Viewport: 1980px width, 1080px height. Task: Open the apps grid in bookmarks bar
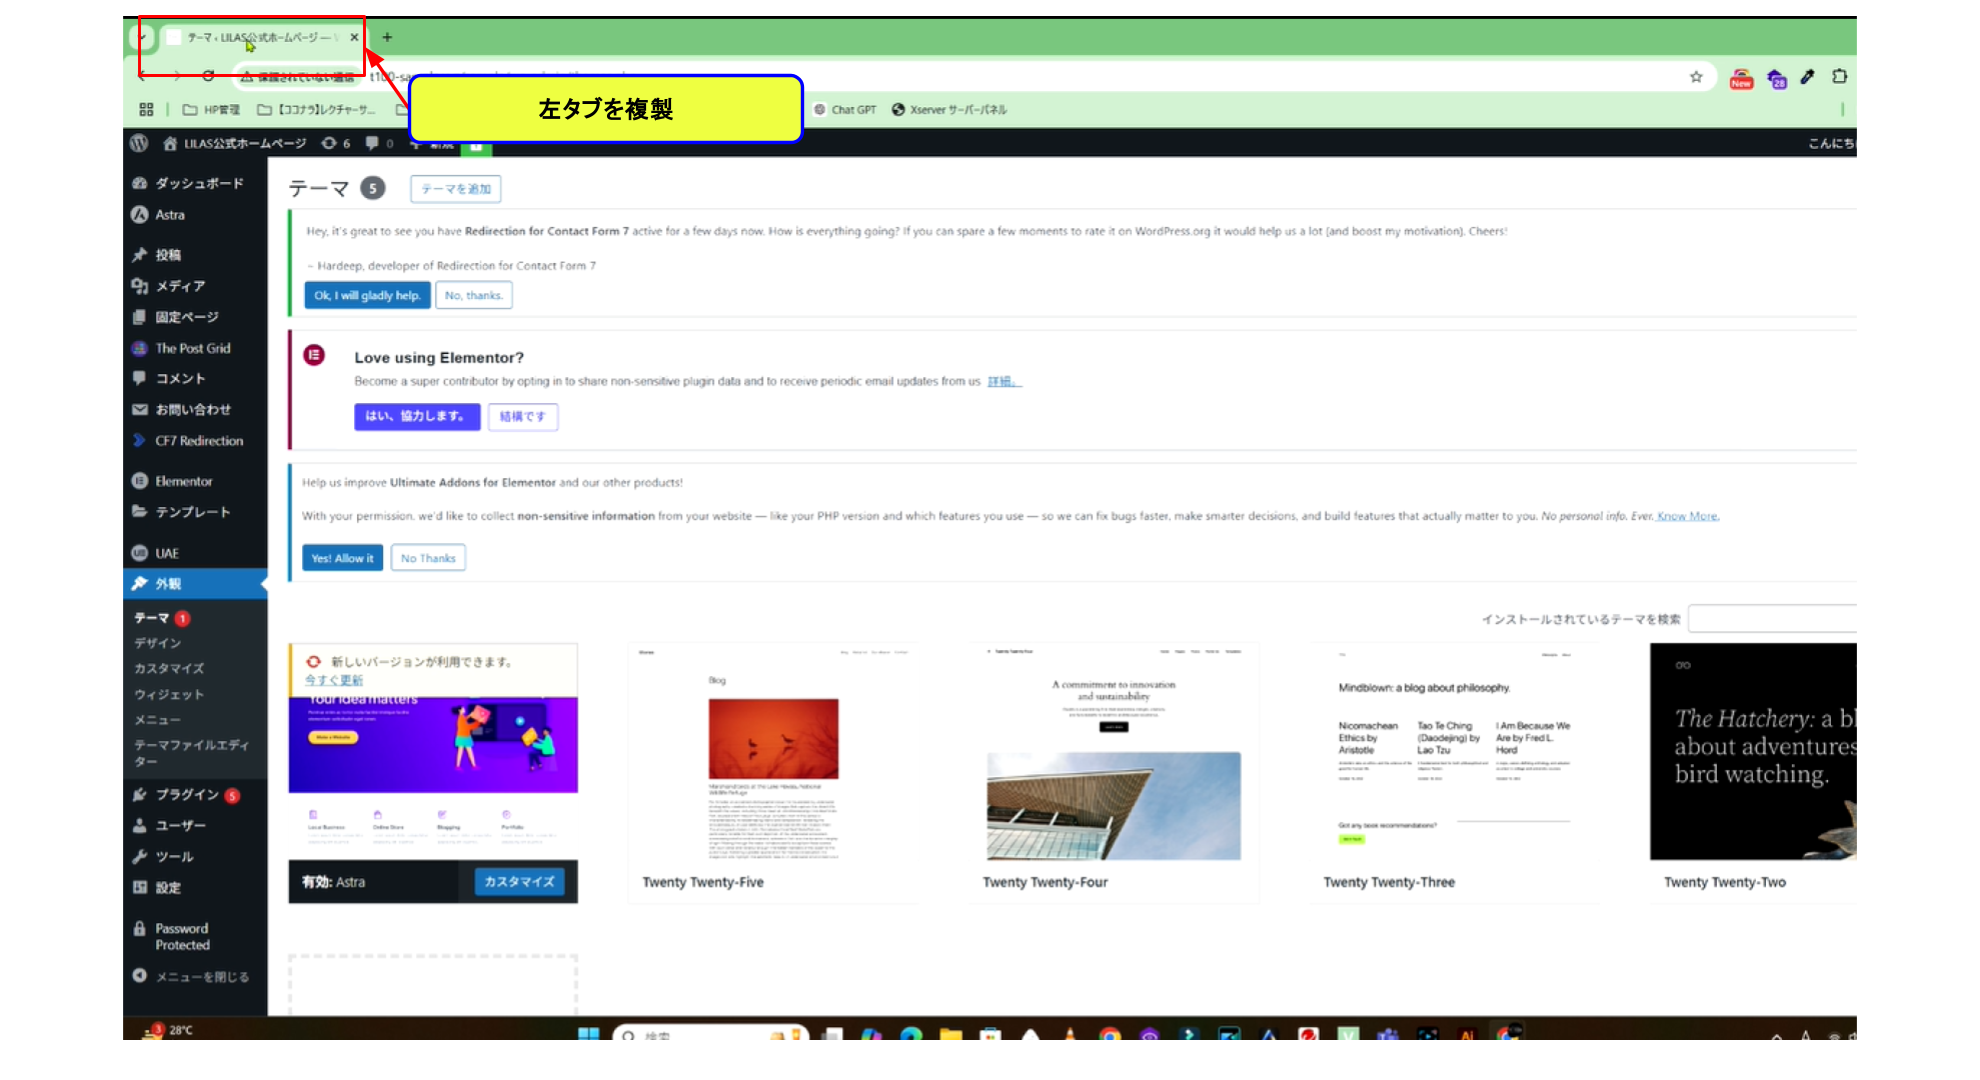(x=146, y=109)
